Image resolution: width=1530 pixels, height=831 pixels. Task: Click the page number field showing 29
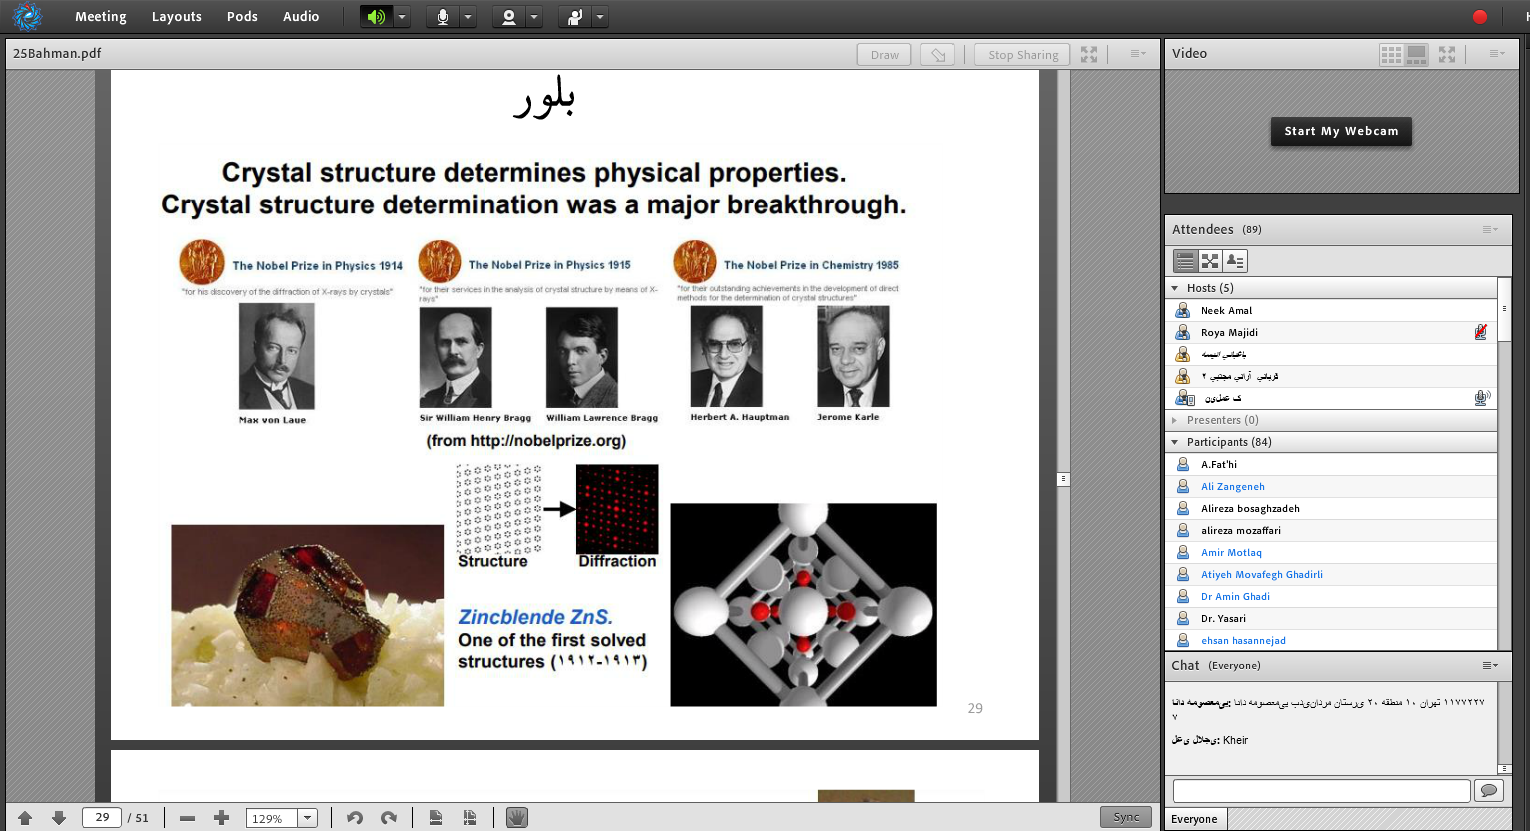(x=102, y=817)
